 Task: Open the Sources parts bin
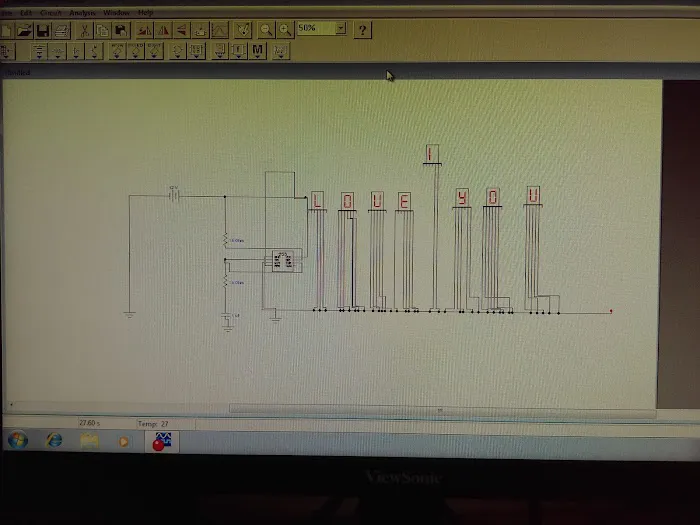coord(39,51)
